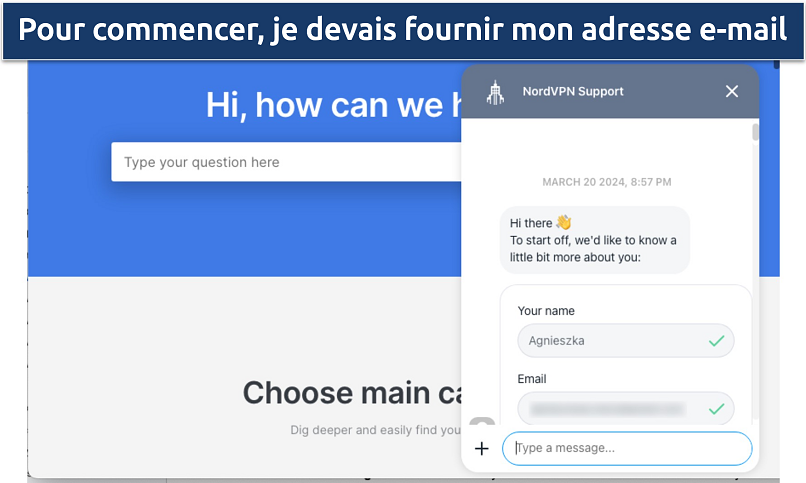Click the 'NordVPN Support' header title
806x483 pixels.
[573, 91]
